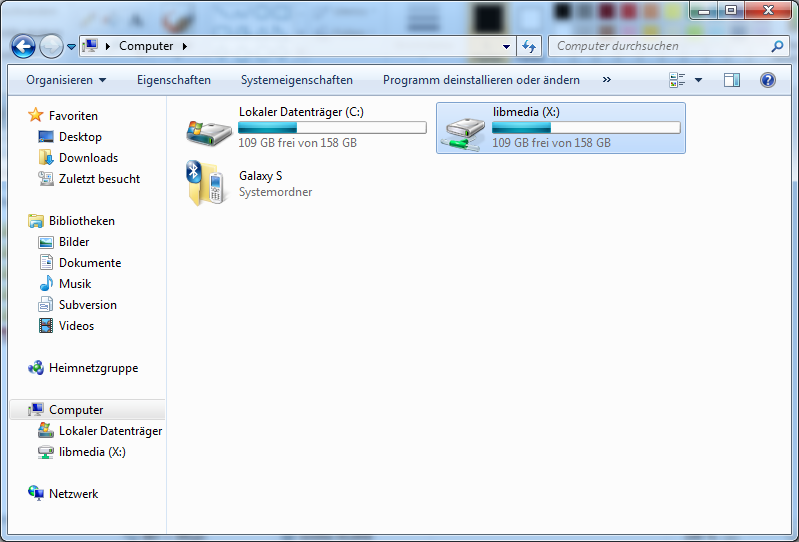Minimize the Explorer window
Viewport: 799px width, 542px height.
(705, 10)
